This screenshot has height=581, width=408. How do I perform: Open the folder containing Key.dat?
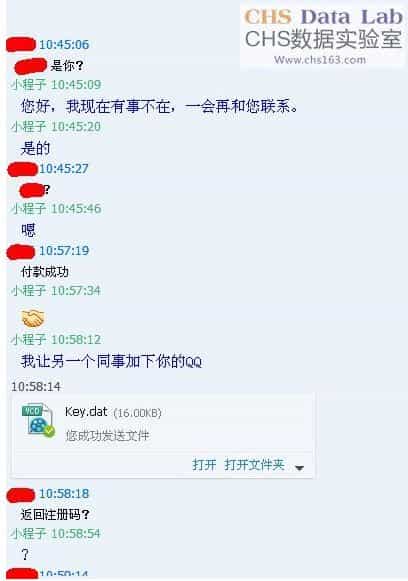254,464
